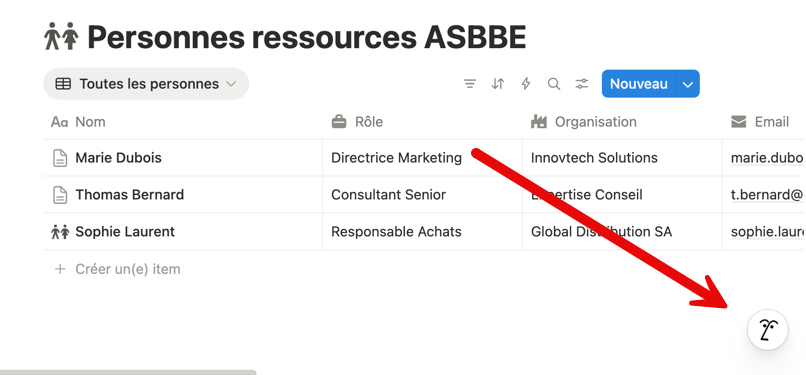
Task: Select the Global Distribution SA cell
Action: click(622, 232)
